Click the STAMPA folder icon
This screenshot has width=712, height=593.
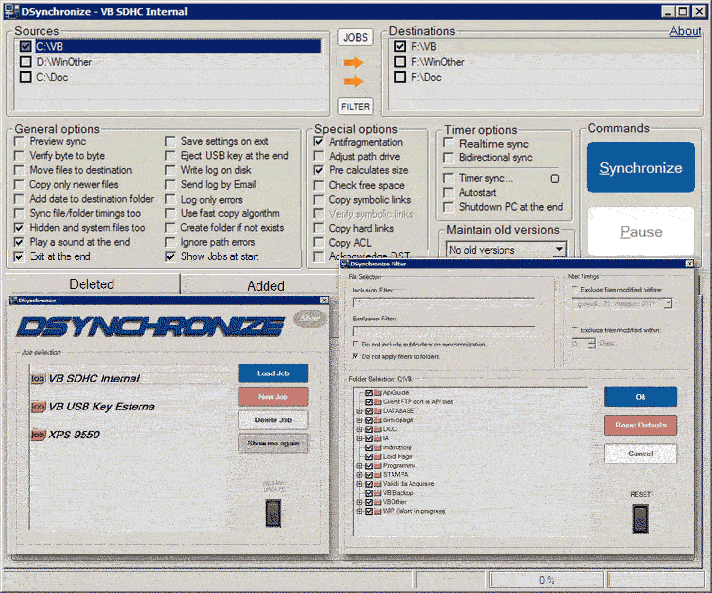378,474
